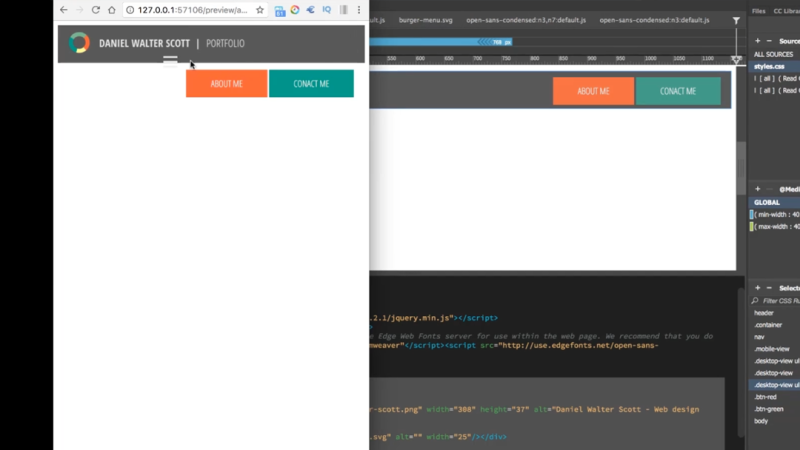Image resolution: width=800 pixels, height=450 pixels.
Task: Click the live view vertical scrollbar
Action: pos(741,168)
